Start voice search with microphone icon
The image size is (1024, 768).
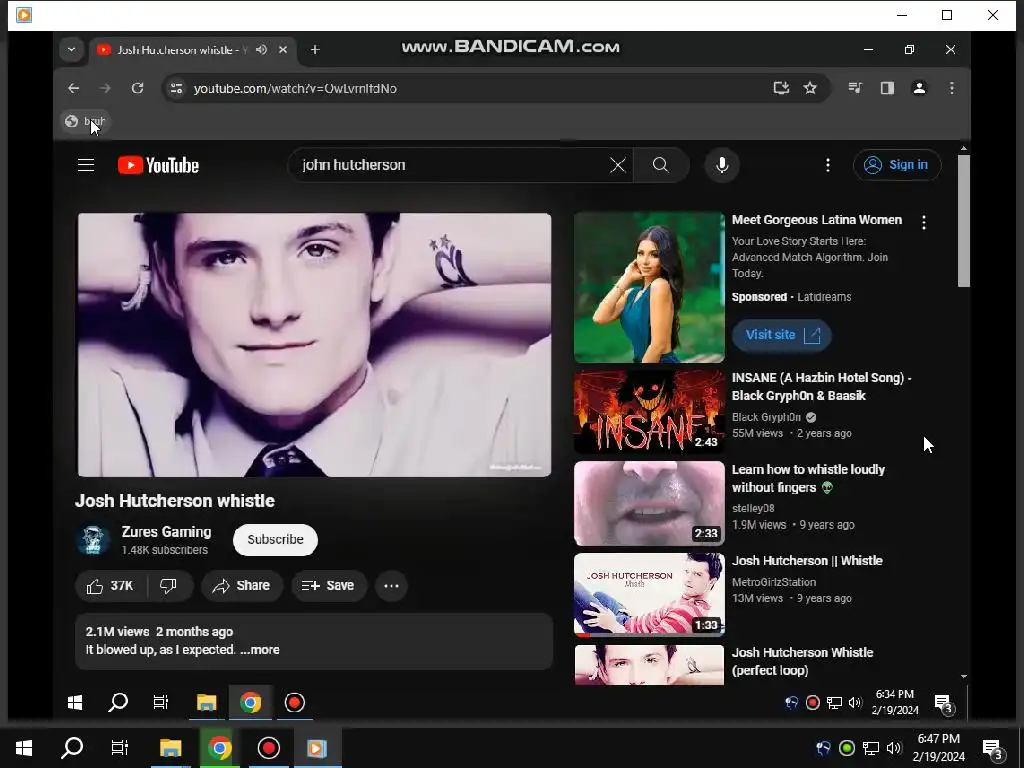[x=722, y=165]
